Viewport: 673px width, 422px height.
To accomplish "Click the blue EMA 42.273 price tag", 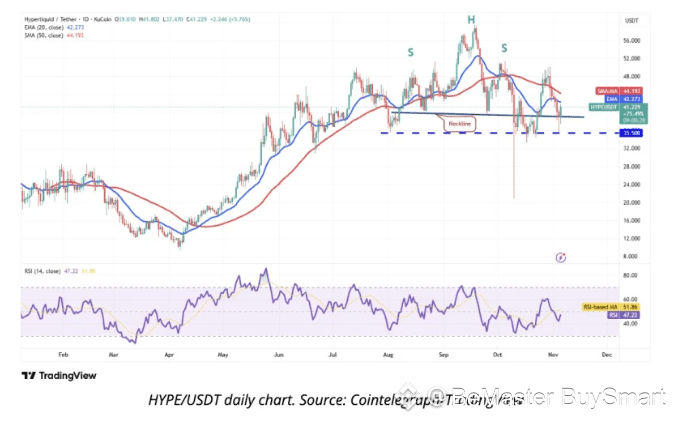I will tap(624, 99).
